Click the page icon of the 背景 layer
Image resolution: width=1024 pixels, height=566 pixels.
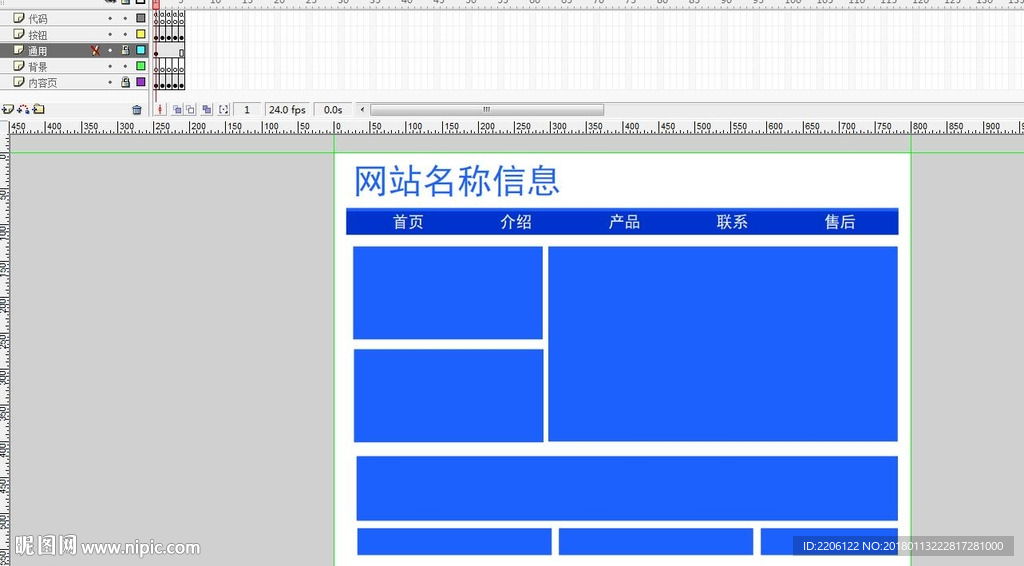(x=19, y=66)
